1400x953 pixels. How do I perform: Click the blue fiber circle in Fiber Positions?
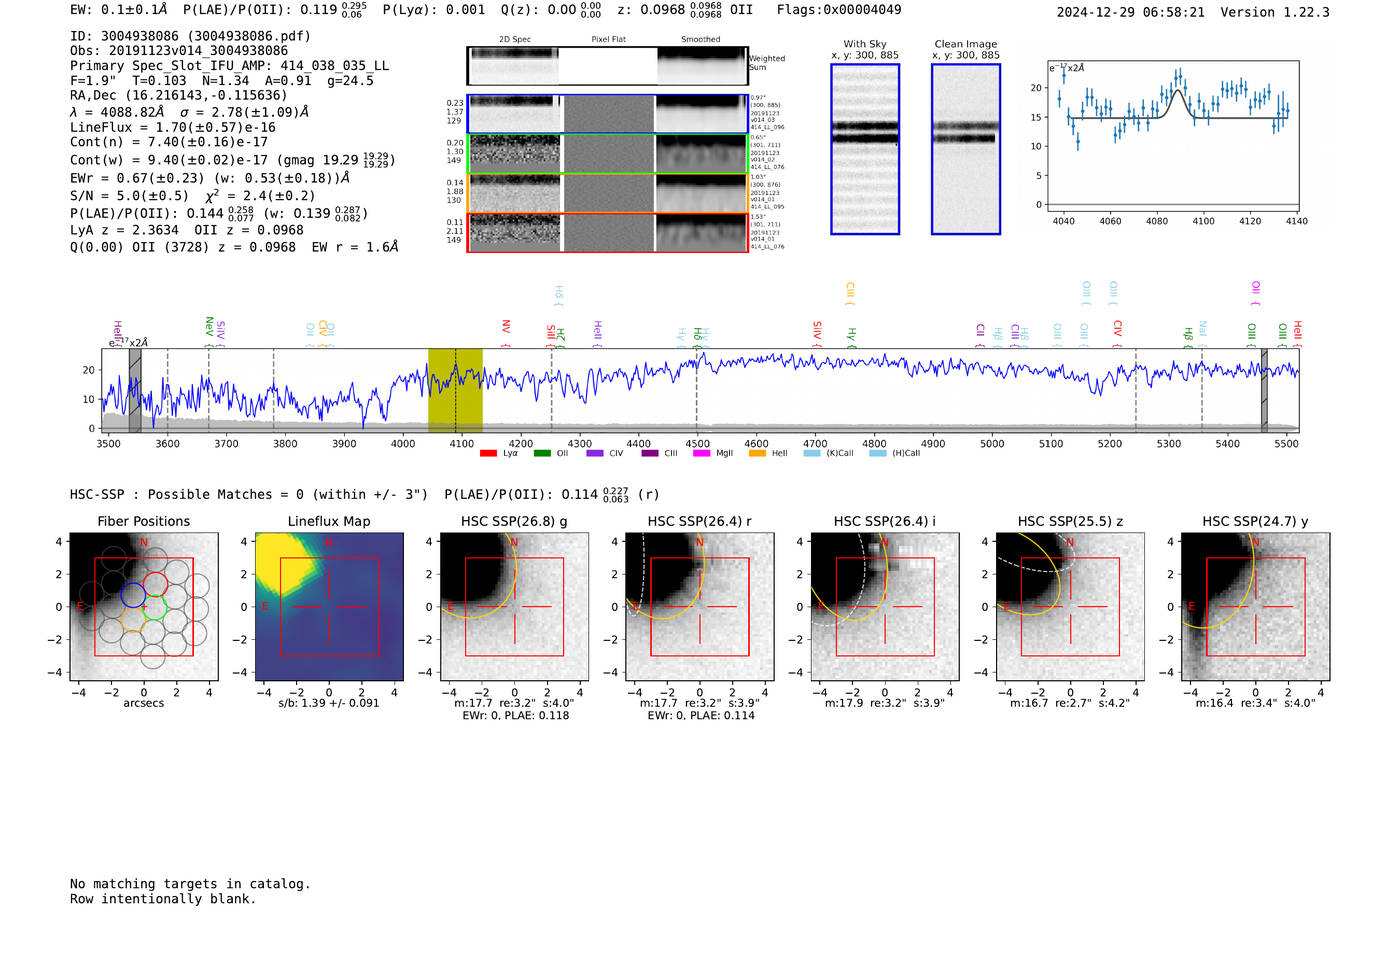(x=133, y=595)
